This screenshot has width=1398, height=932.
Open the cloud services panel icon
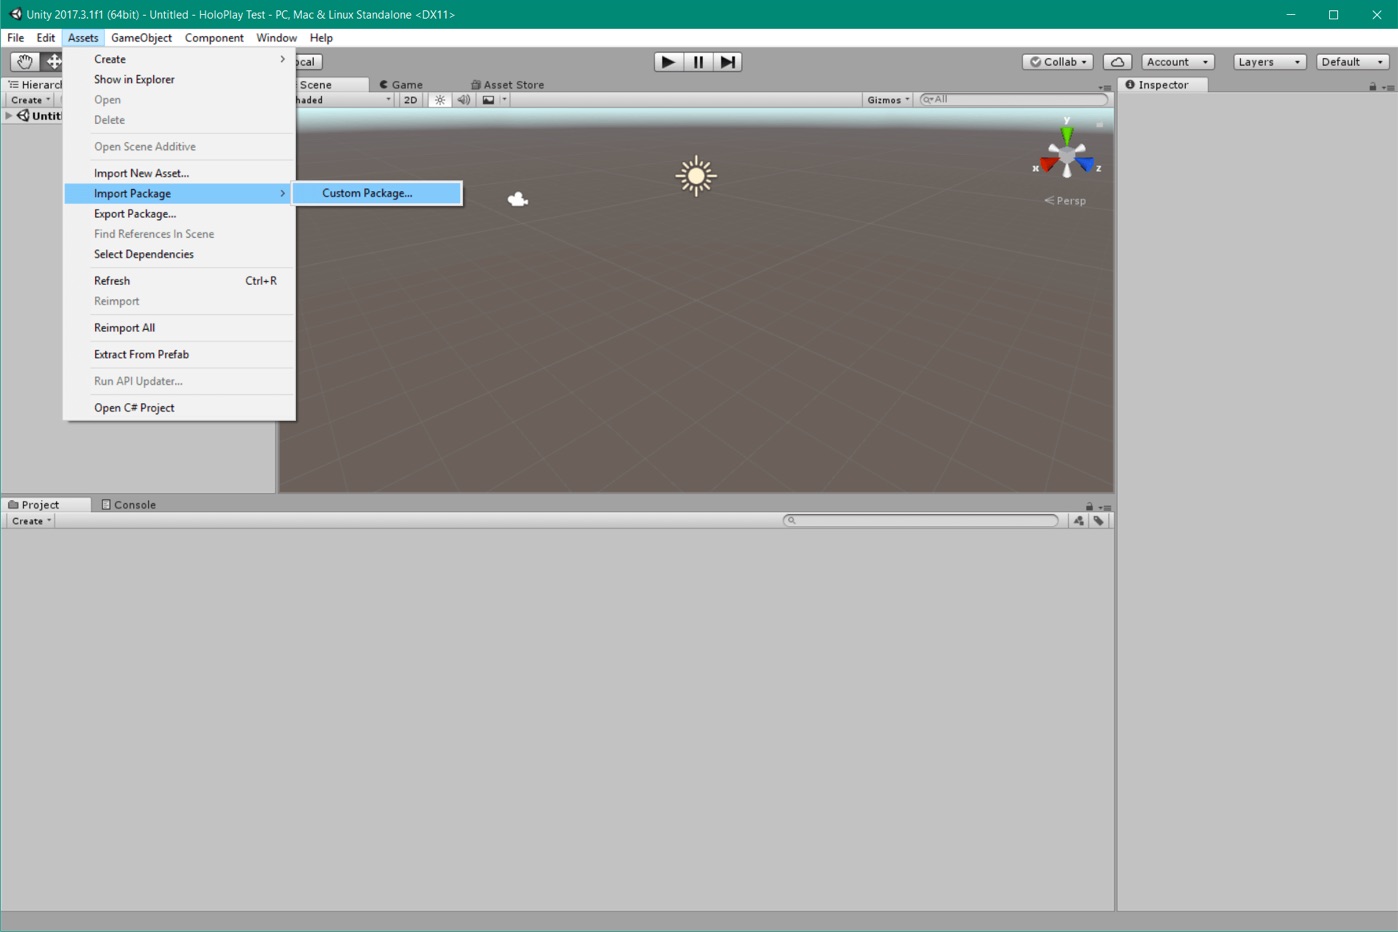(1117, 62)
